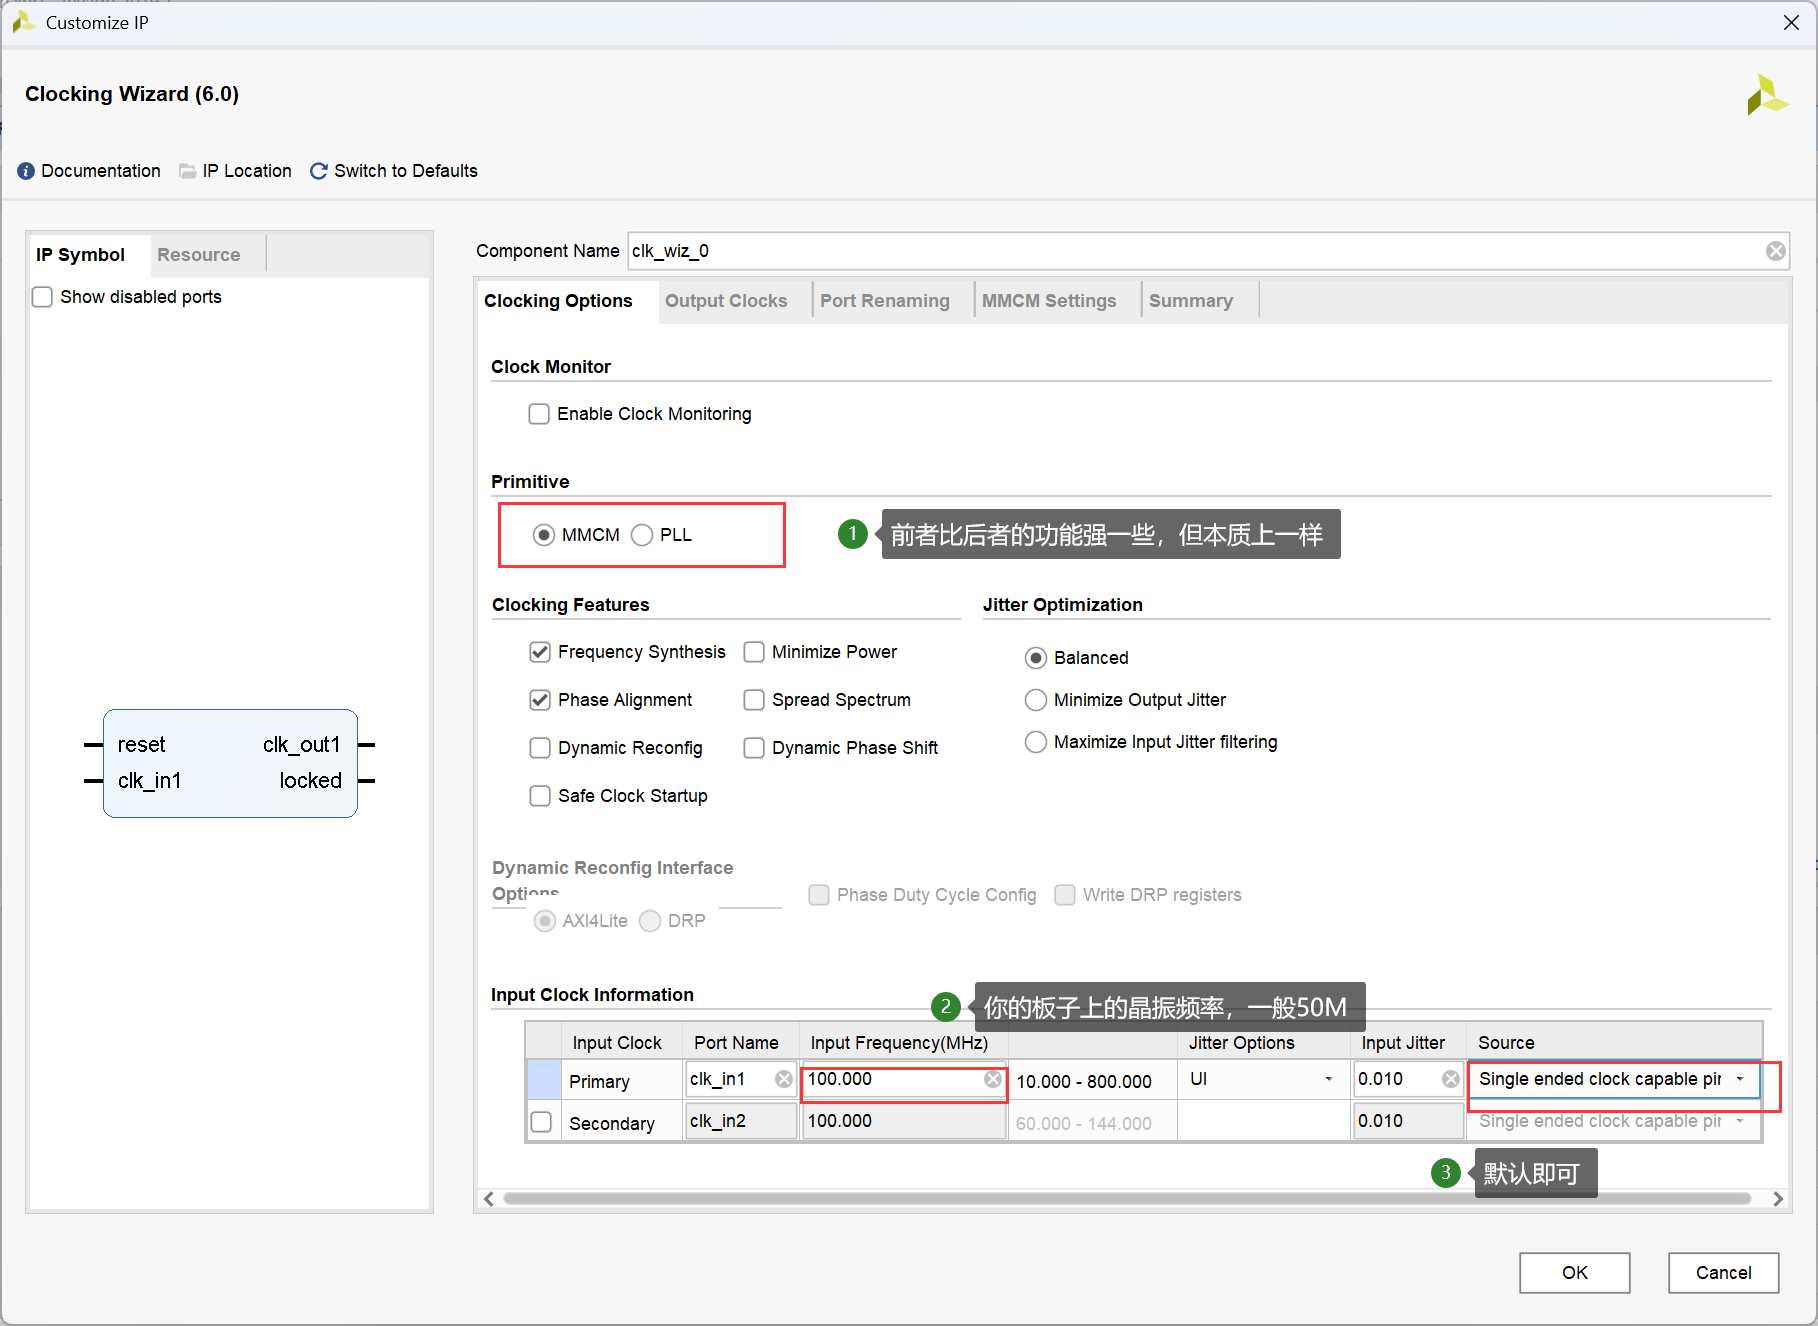Image resolution: width=1818 pixels, height=1326 pixels.
Task: Uncheck Phase Alignment
Action: point(540,700)
